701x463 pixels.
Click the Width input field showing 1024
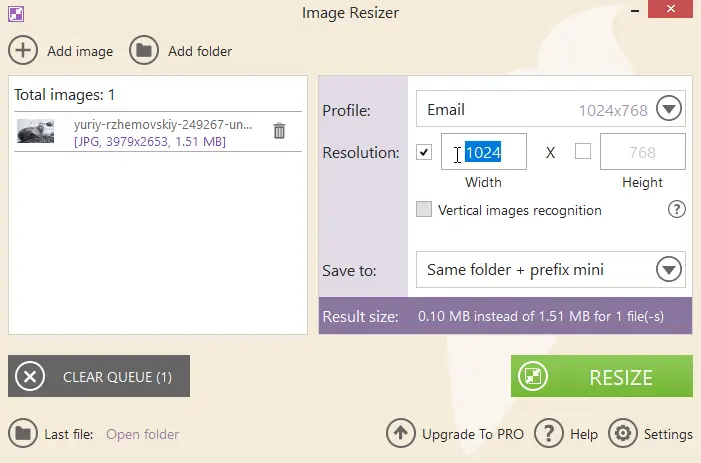point(484,152)
